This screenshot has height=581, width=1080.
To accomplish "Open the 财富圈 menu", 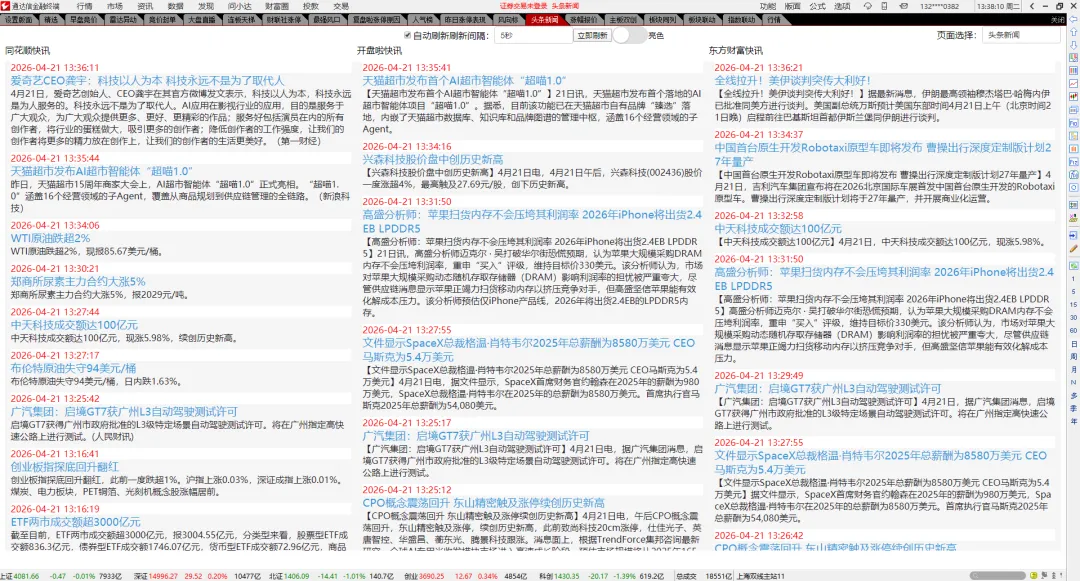I will point(277,6).
